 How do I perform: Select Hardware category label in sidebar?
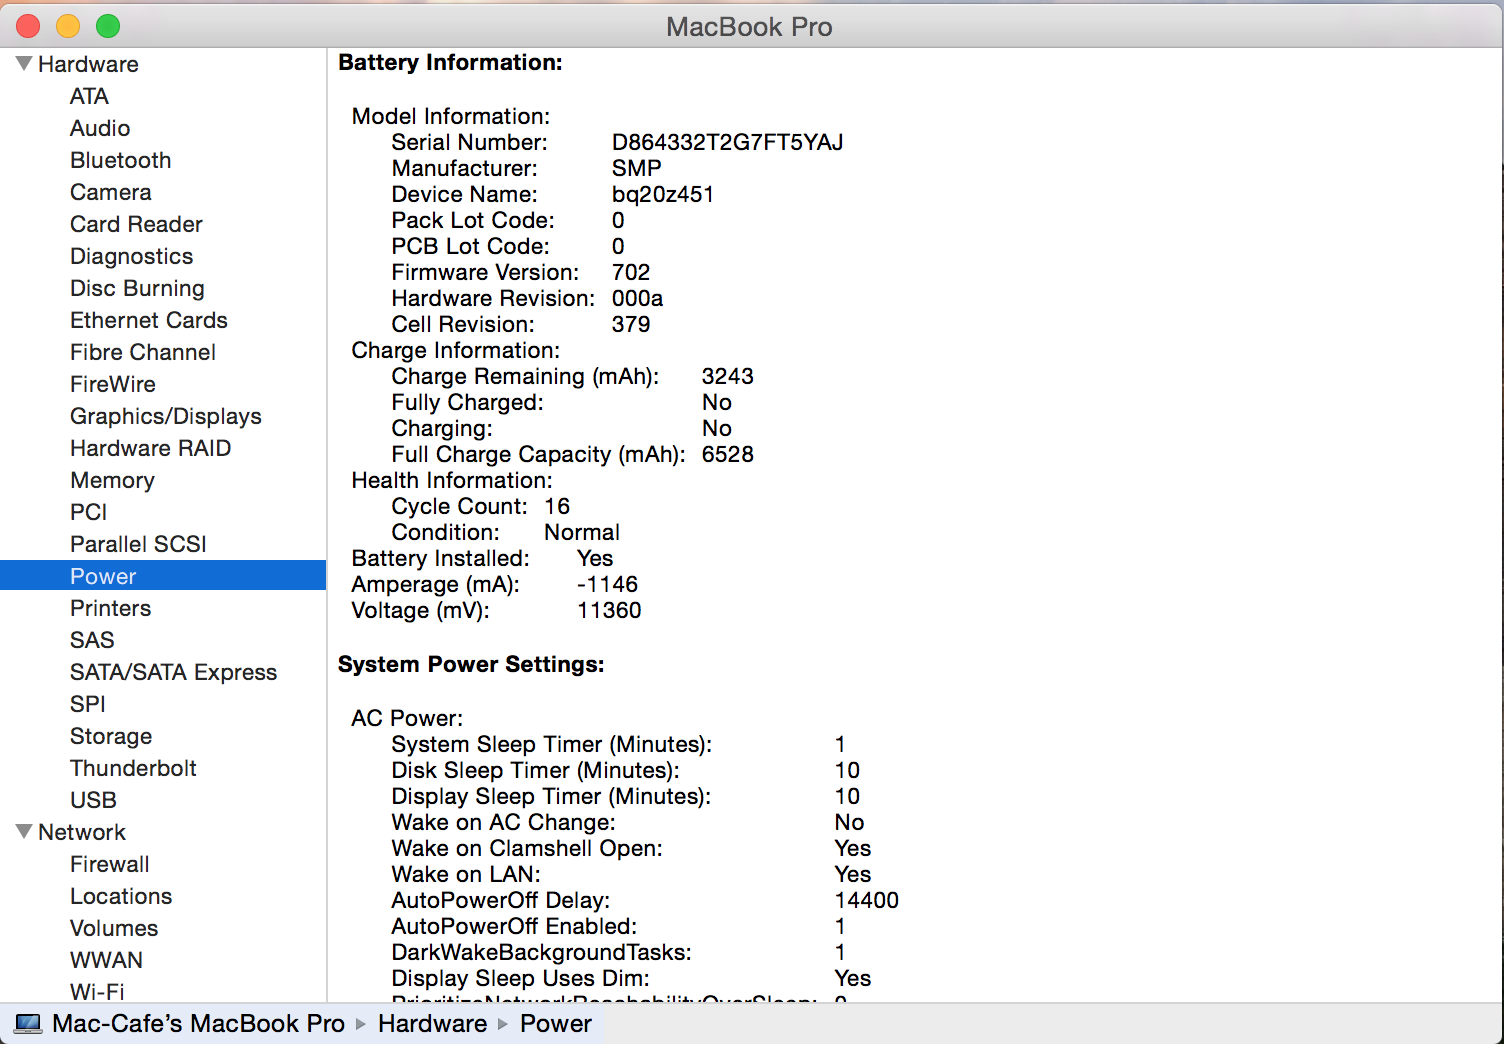88,64
